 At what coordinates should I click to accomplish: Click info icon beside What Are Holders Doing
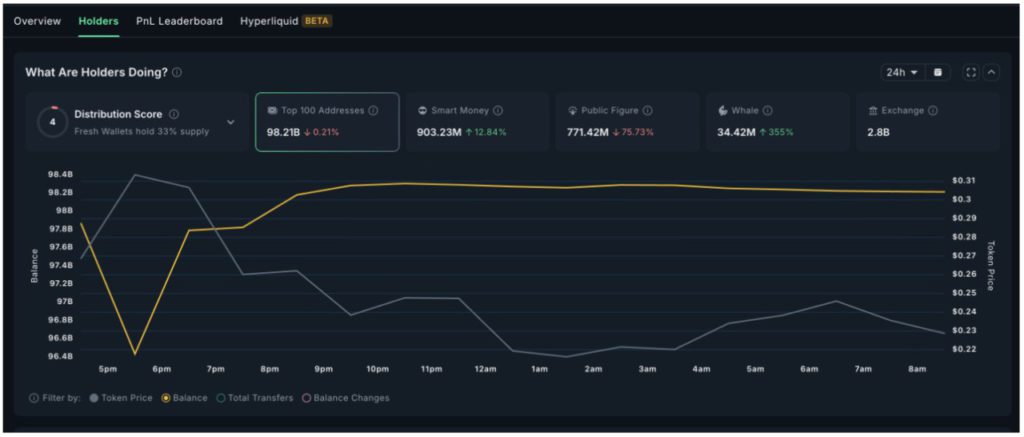click(177, 73)
